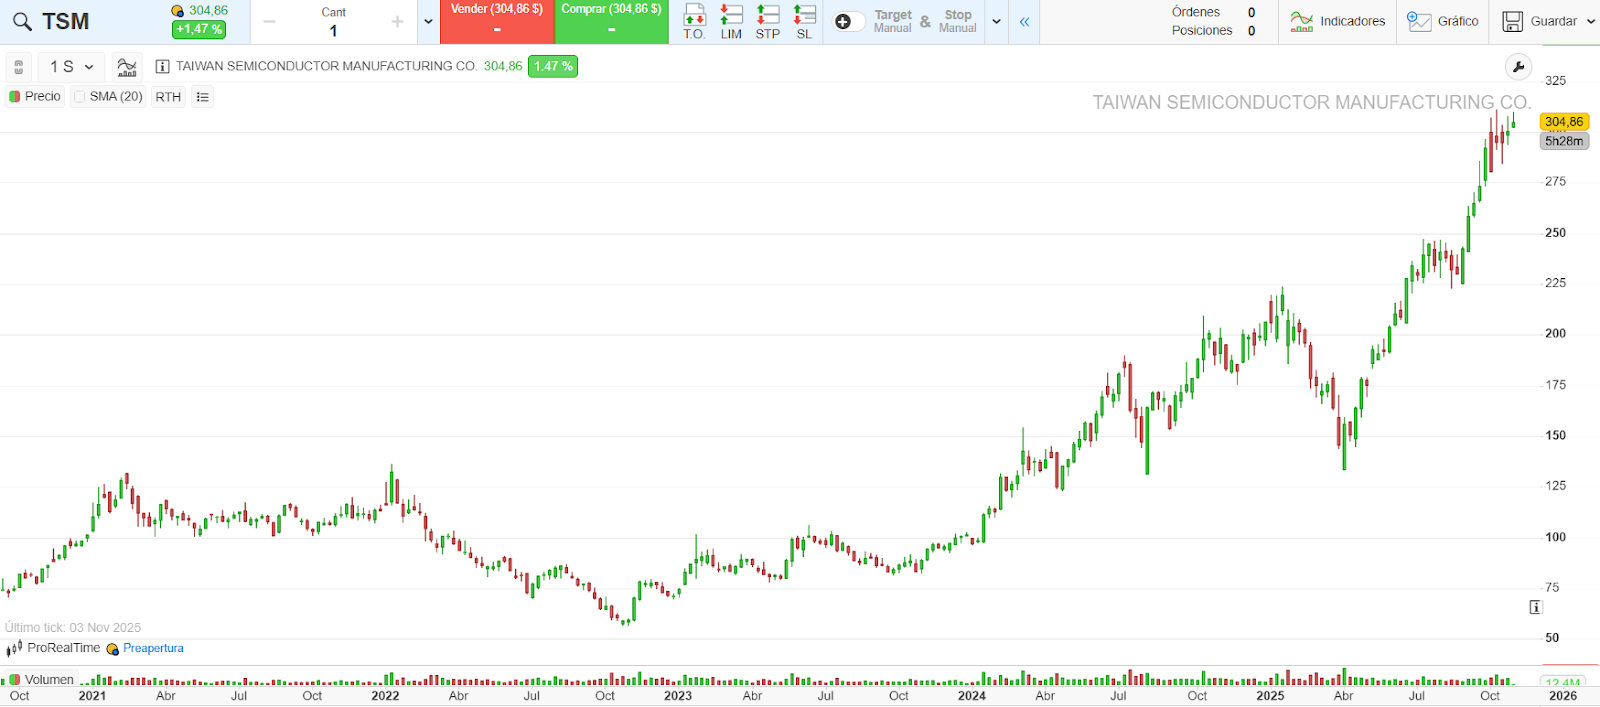Click the TSM symbol search magnifier
The width and height of the screenshot is (1600, 707).
pyautogui.click(x=22, y=21)
